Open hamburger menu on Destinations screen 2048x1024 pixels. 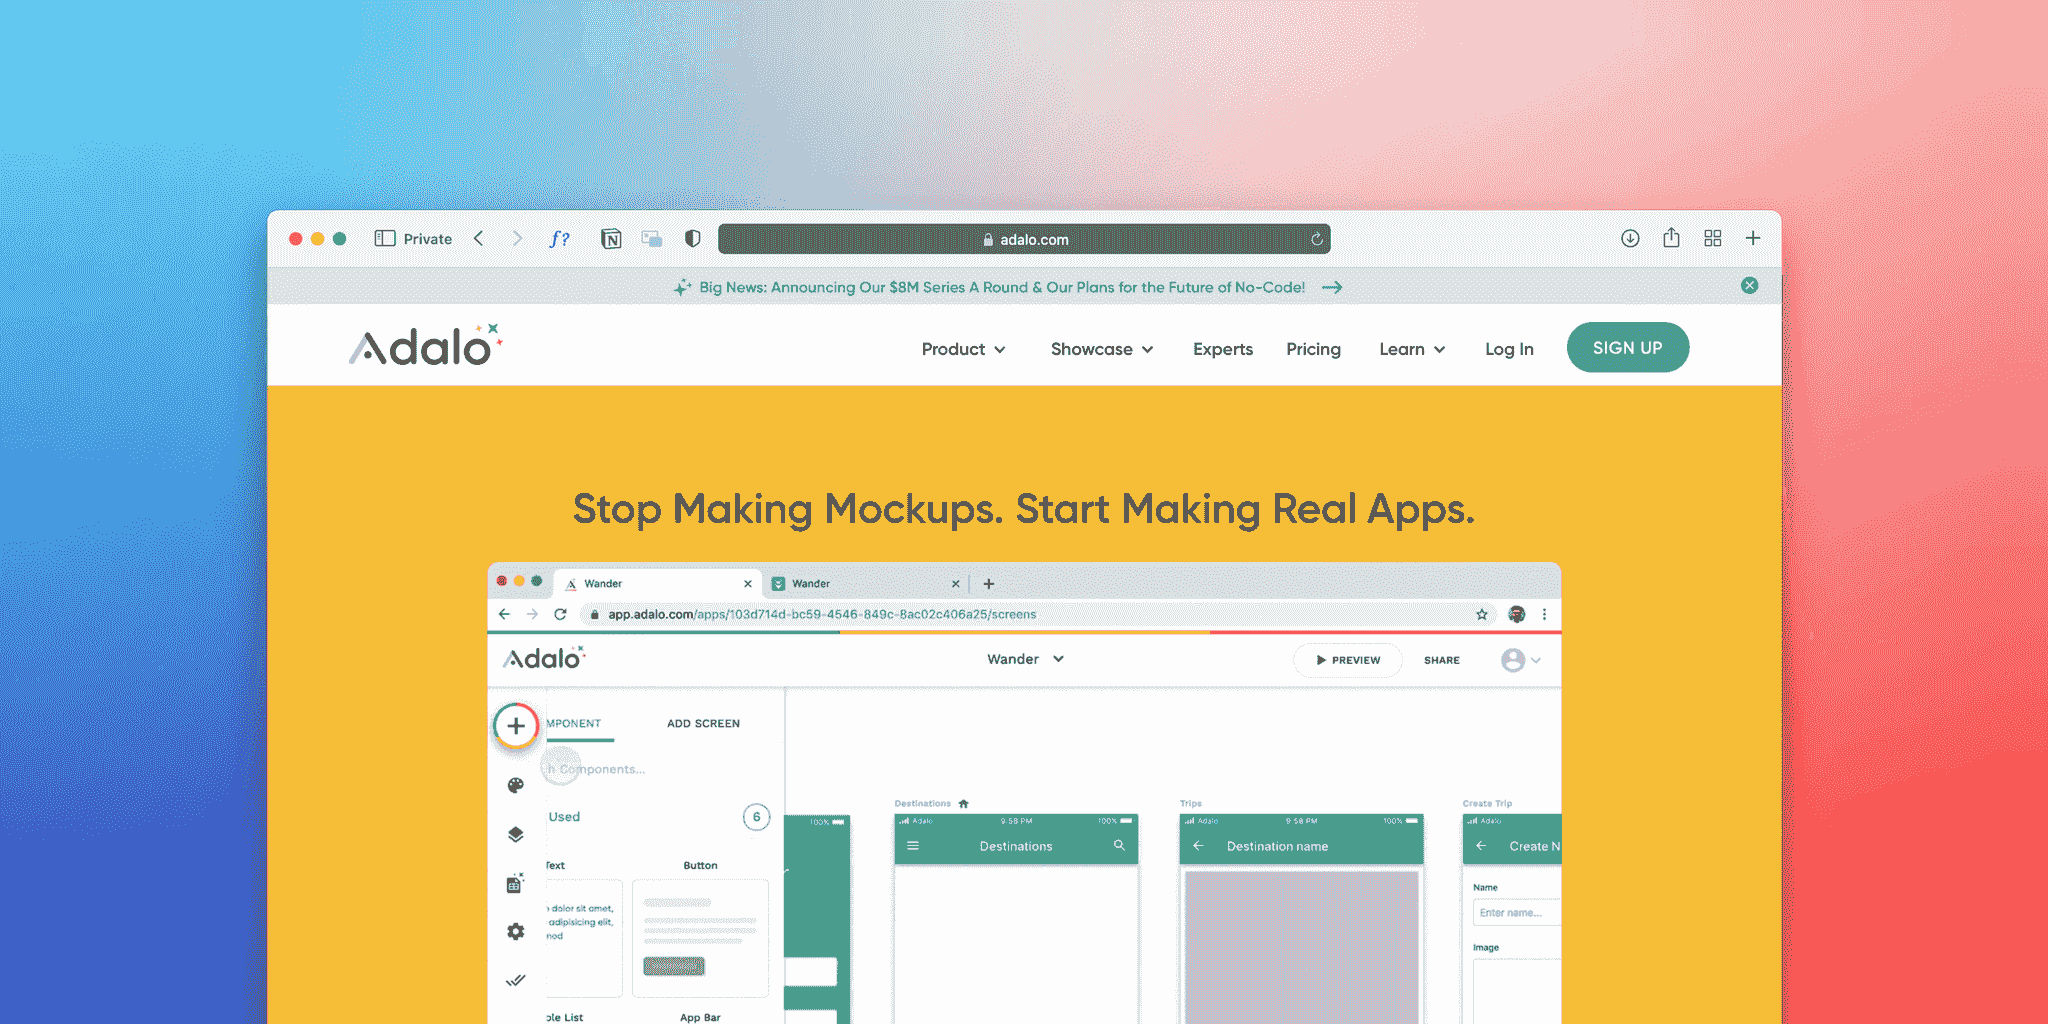[x=912, y=846]
